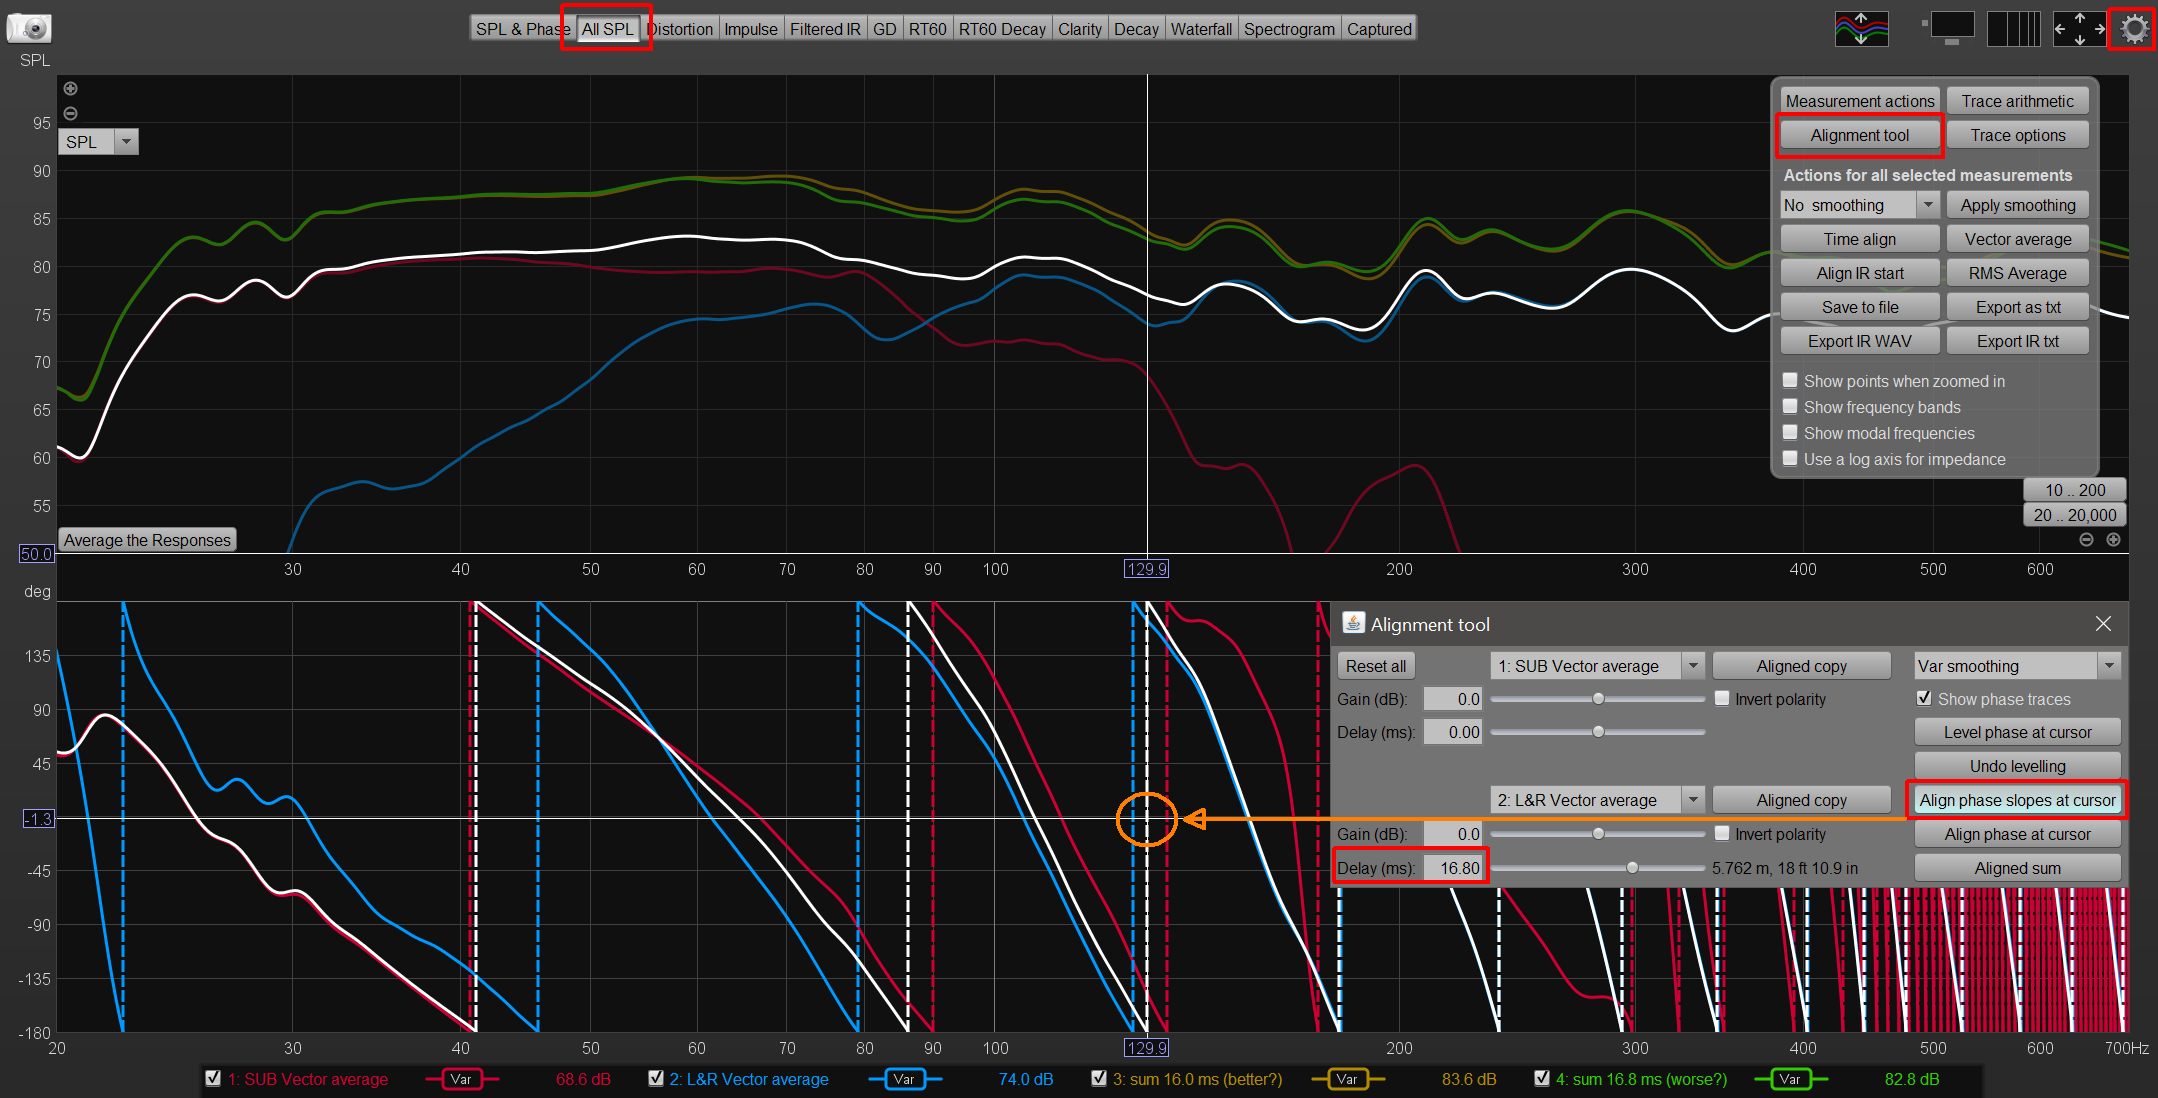The height and width of the screenshot is (1098, 2158).
Task: Click Level phase at cursor button
Action: coord(2018,732)
